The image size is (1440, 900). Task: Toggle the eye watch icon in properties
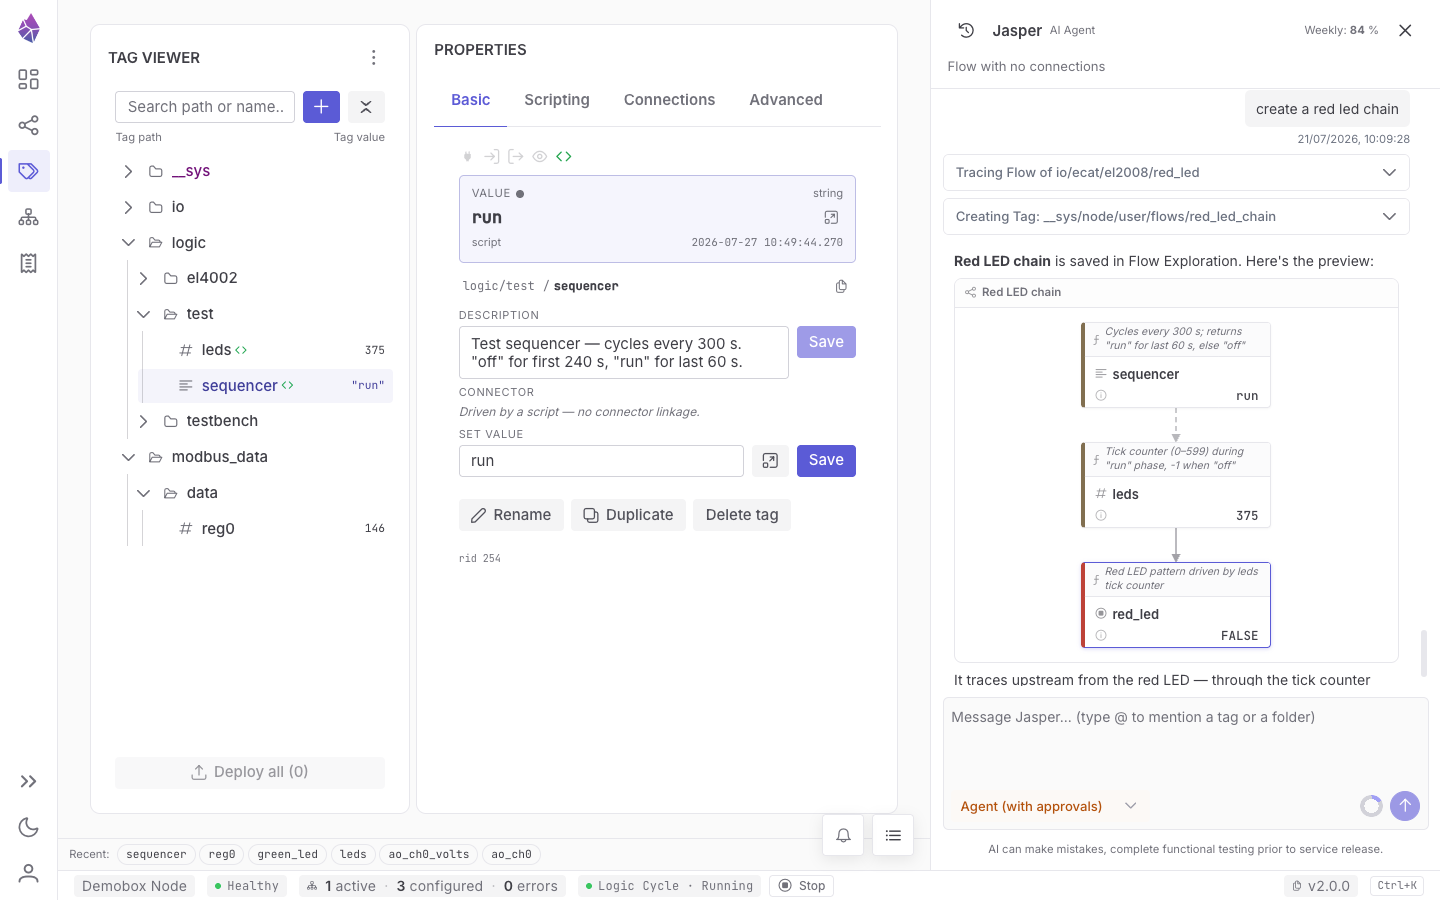coord(539,156)
